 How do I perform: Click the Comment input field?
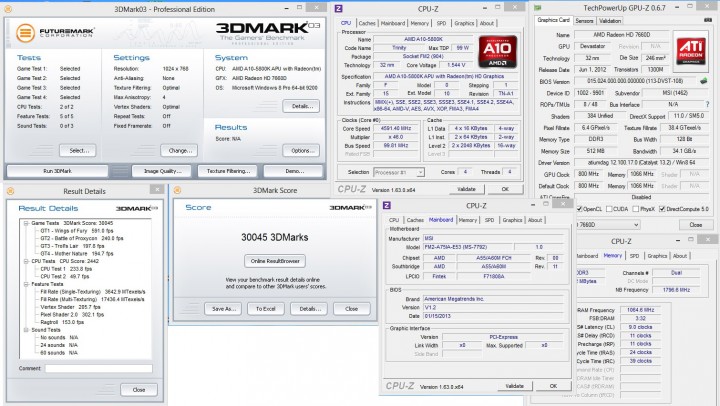pyautogui.click(x=99, y=368)
